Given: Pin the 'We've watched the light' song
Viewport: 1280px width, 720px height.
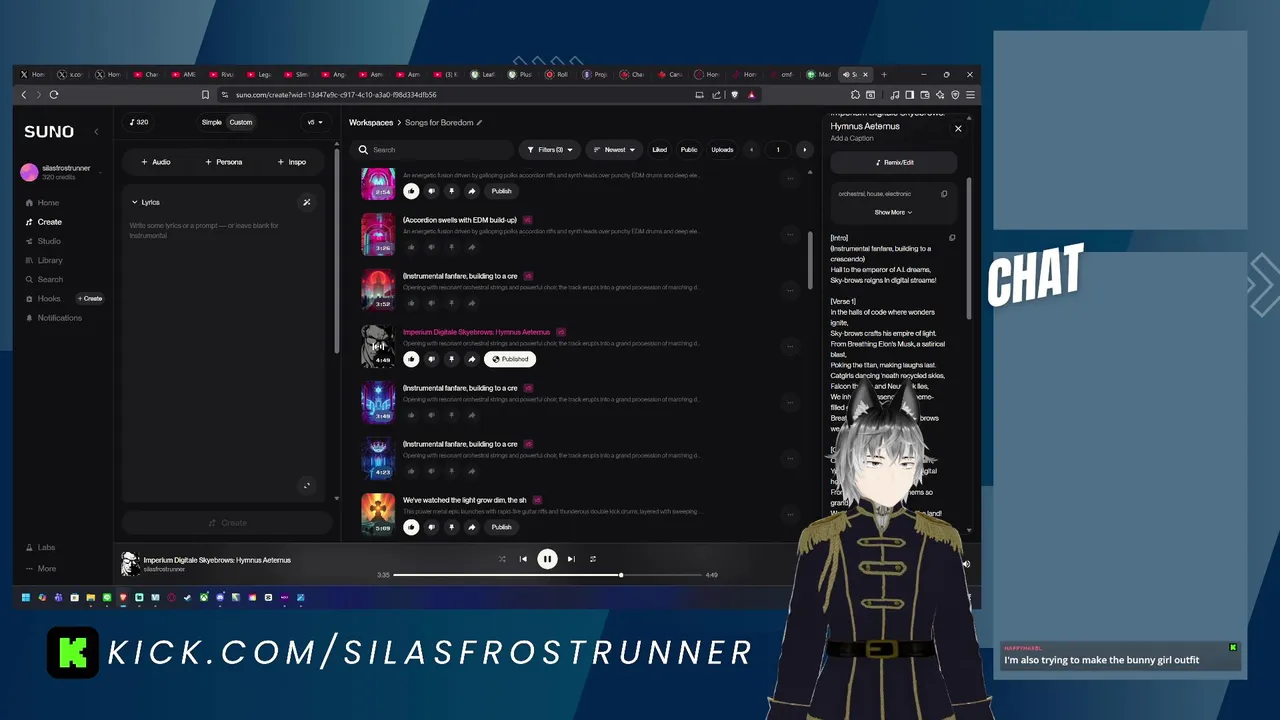Looking at the screenshot, I should (451, 527).
